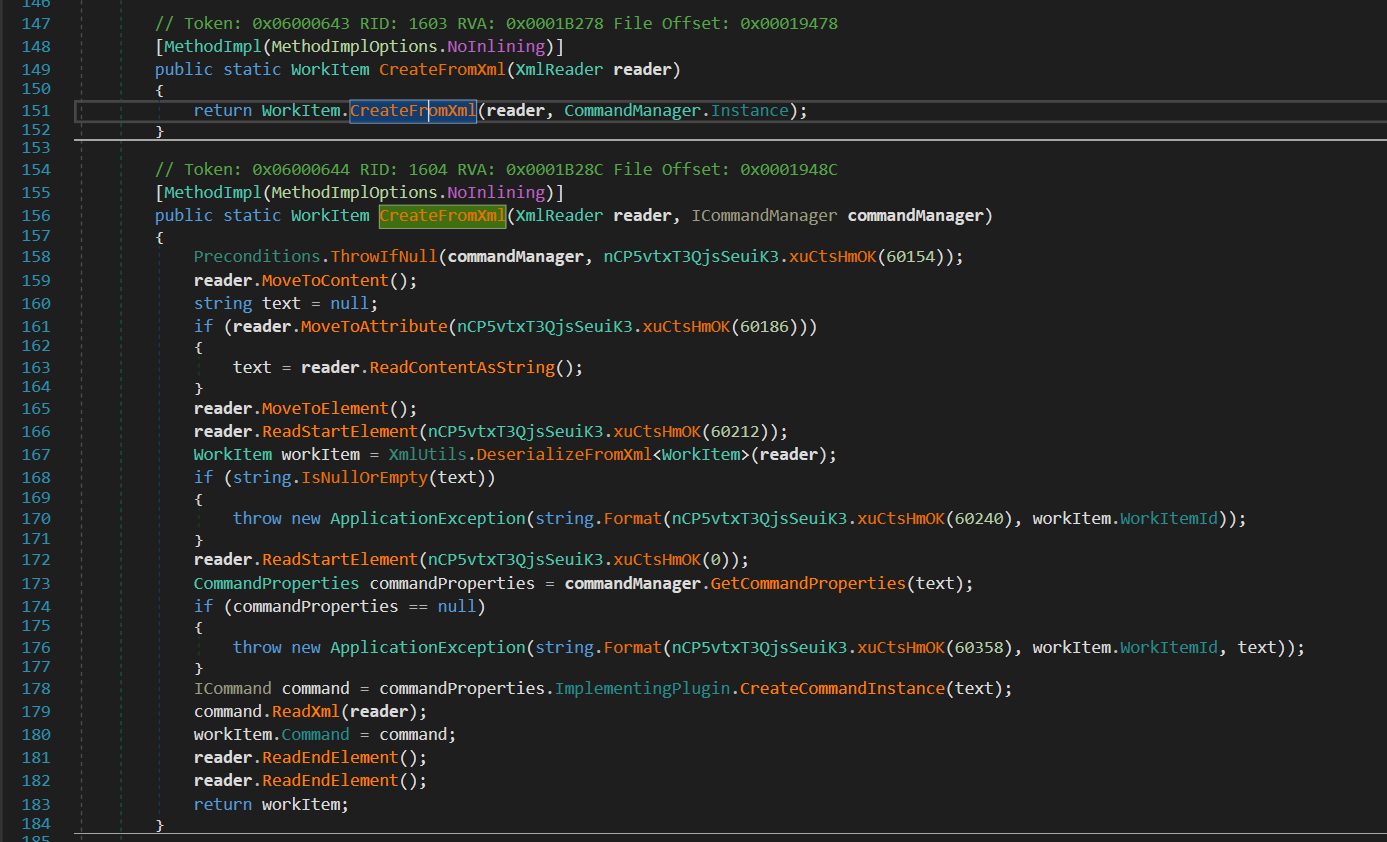
Task: Click the CreateFromXml call on line 151
Action: click(413, 111)
